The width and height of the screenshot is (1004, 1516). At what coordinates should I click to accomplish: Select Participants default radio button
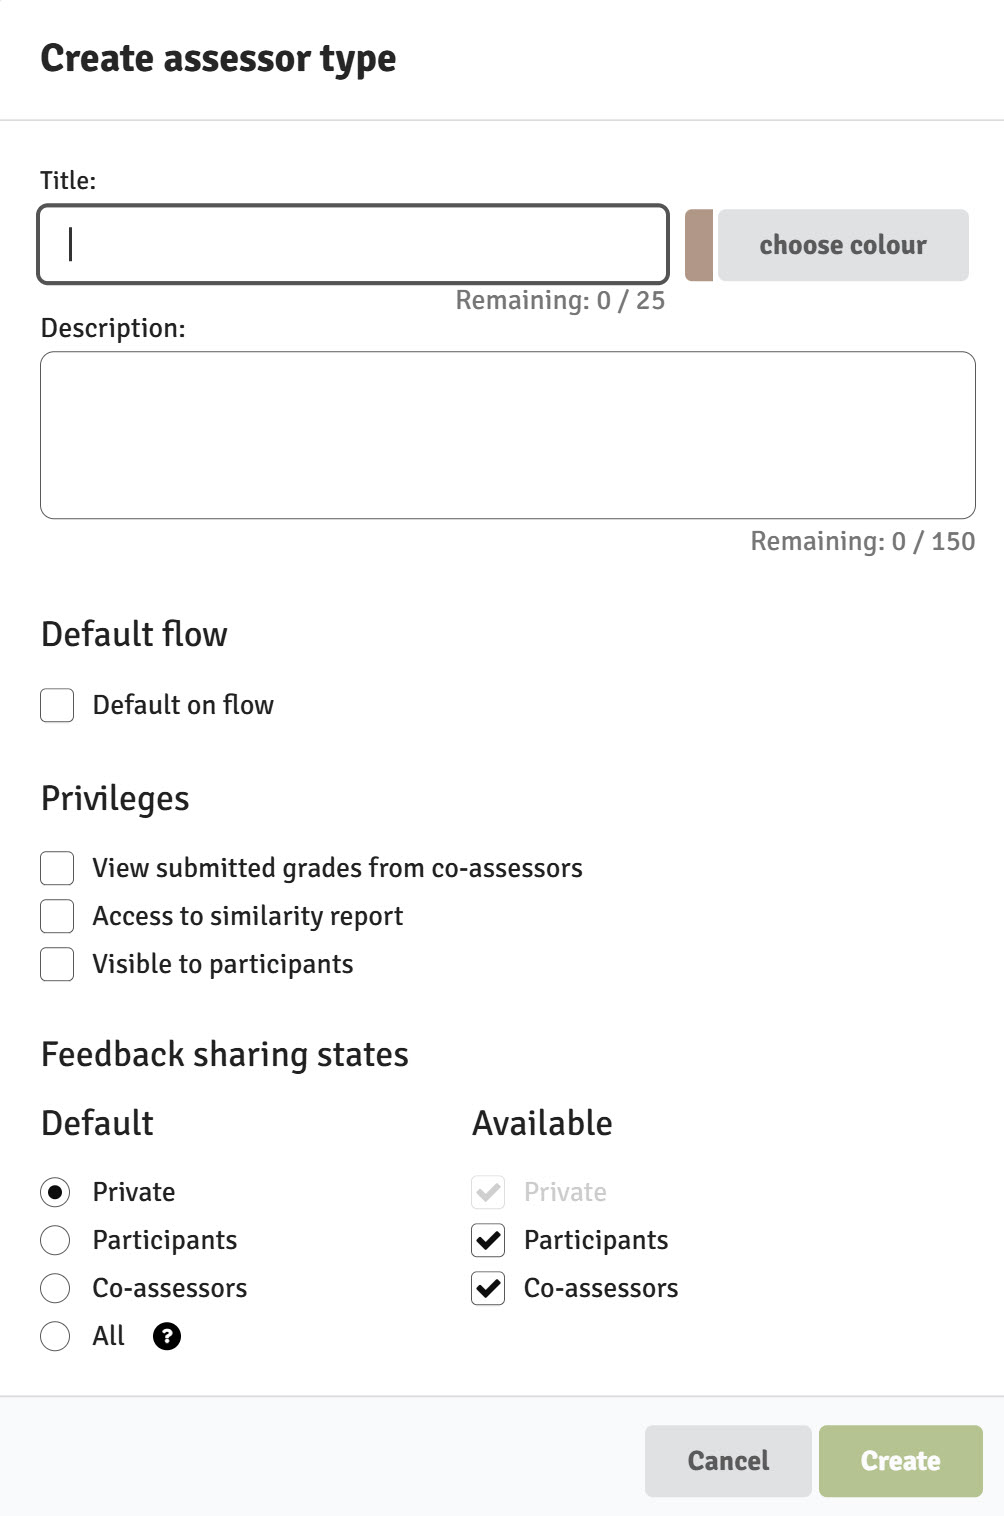pos(55,1240)
